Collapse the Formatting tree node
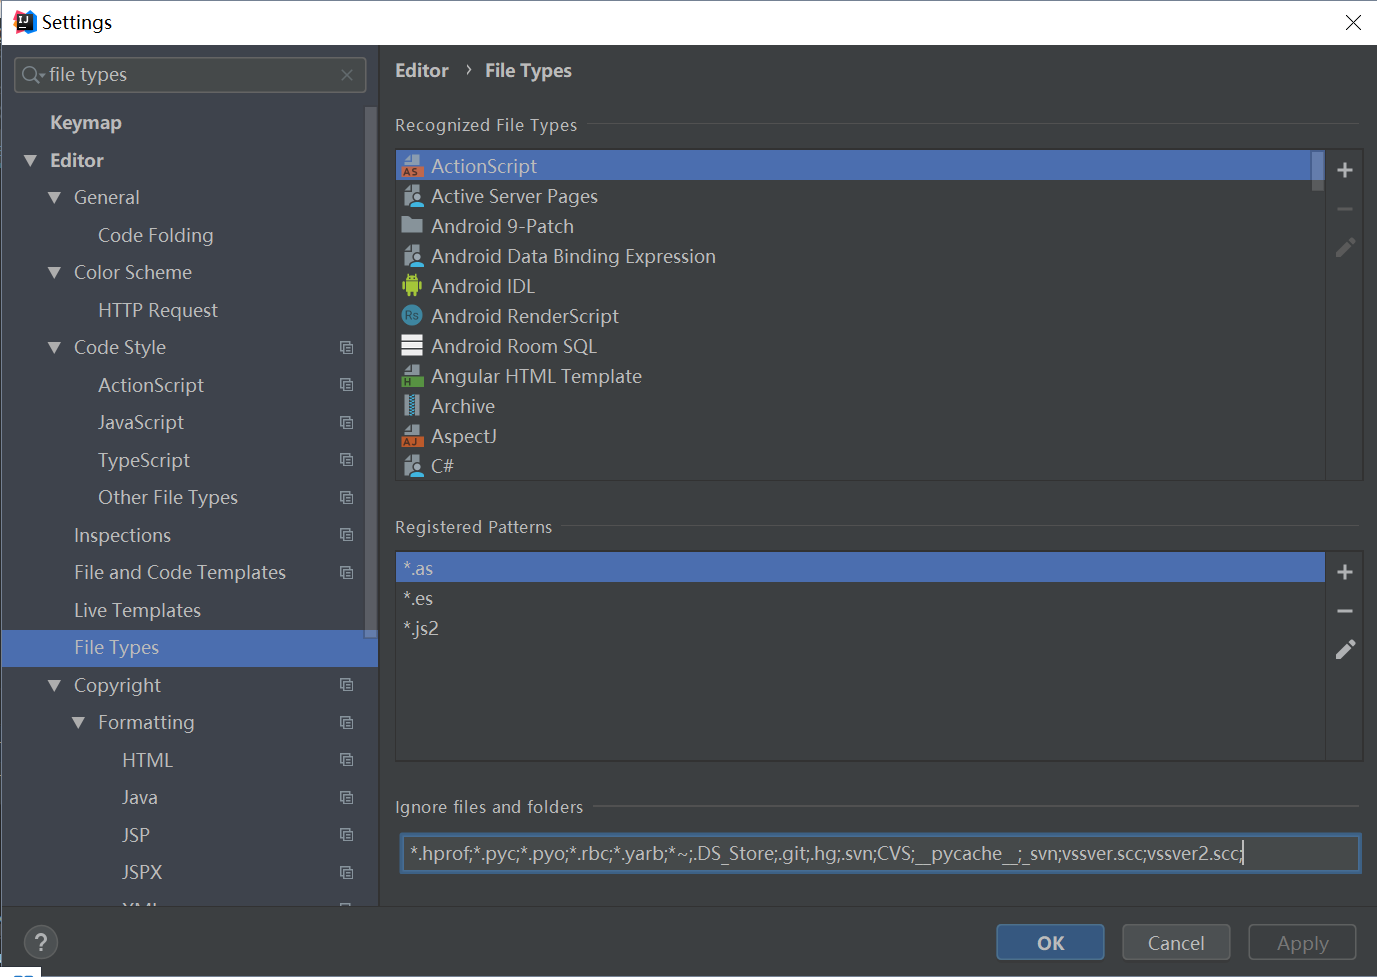1377x977 pixels. [78, 723]
